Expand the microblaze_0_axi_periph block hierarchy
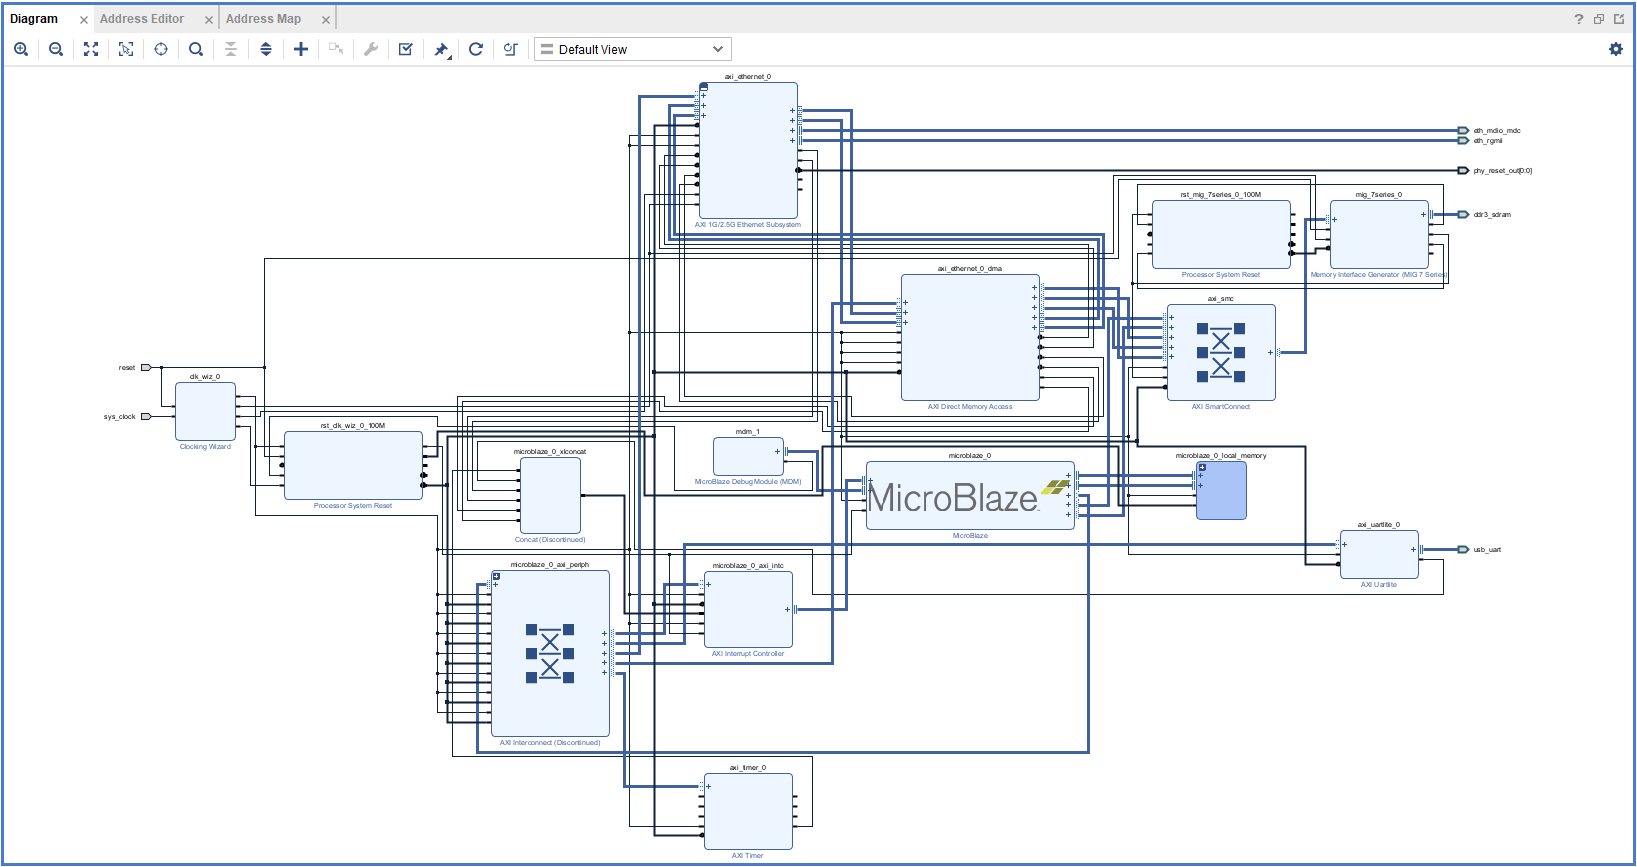1637x867 pixels. 496,576
